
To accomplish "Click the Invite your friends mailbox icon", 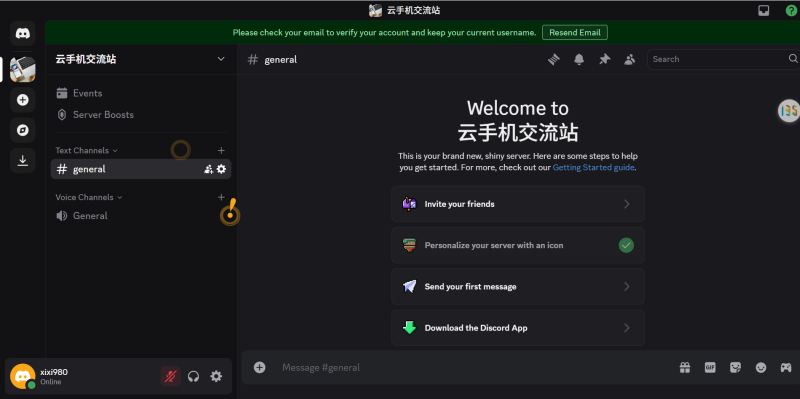I will coord(409,204).
